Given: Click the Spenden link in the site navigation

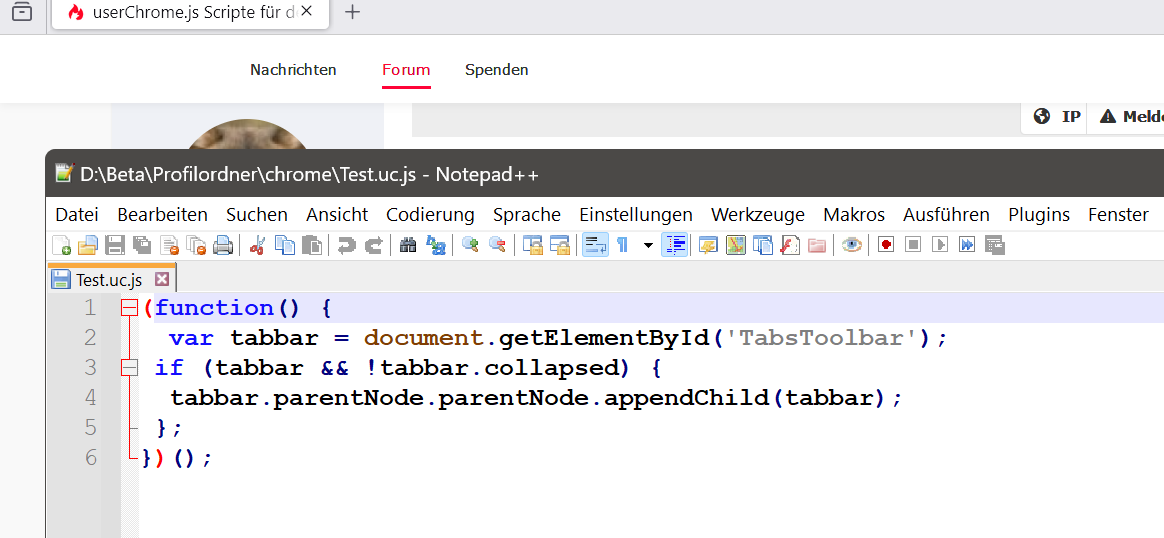Looking at the screenshot, I should point(496,70).
